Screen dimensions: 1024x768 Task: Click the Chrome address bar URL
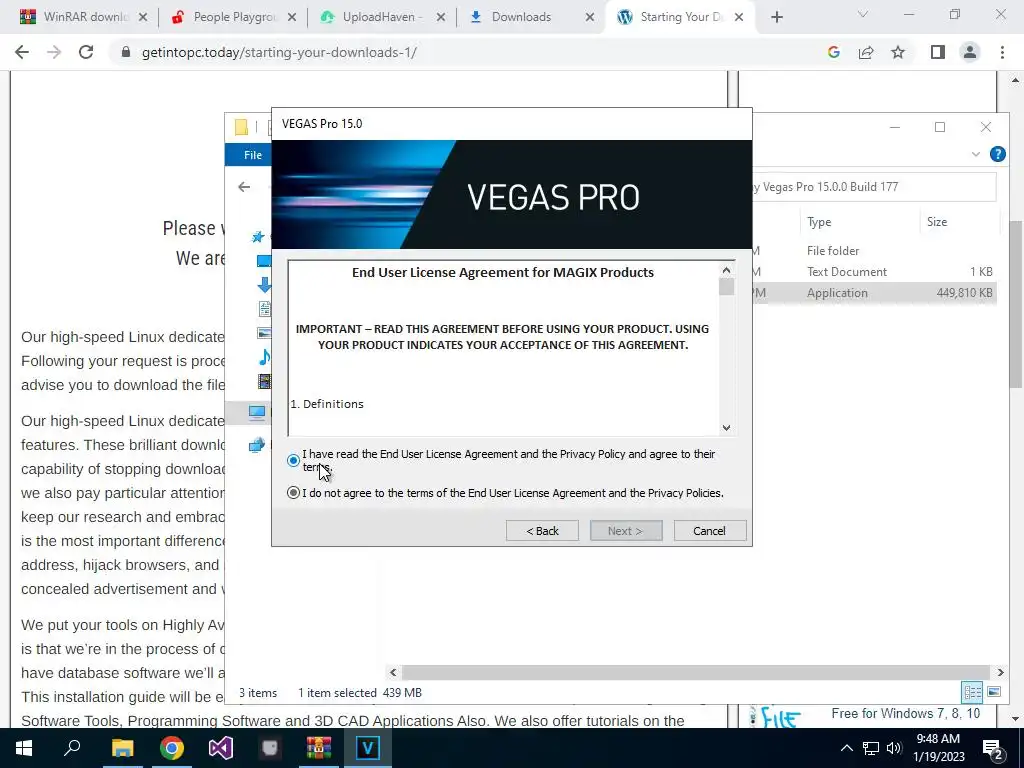(280, 52)
